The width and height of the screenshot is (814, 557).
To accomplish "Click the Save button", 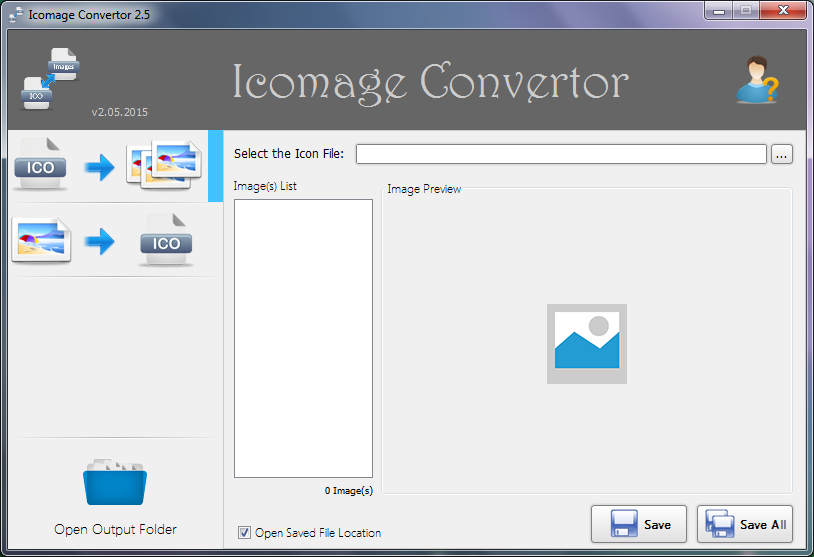I will point(639,524).
